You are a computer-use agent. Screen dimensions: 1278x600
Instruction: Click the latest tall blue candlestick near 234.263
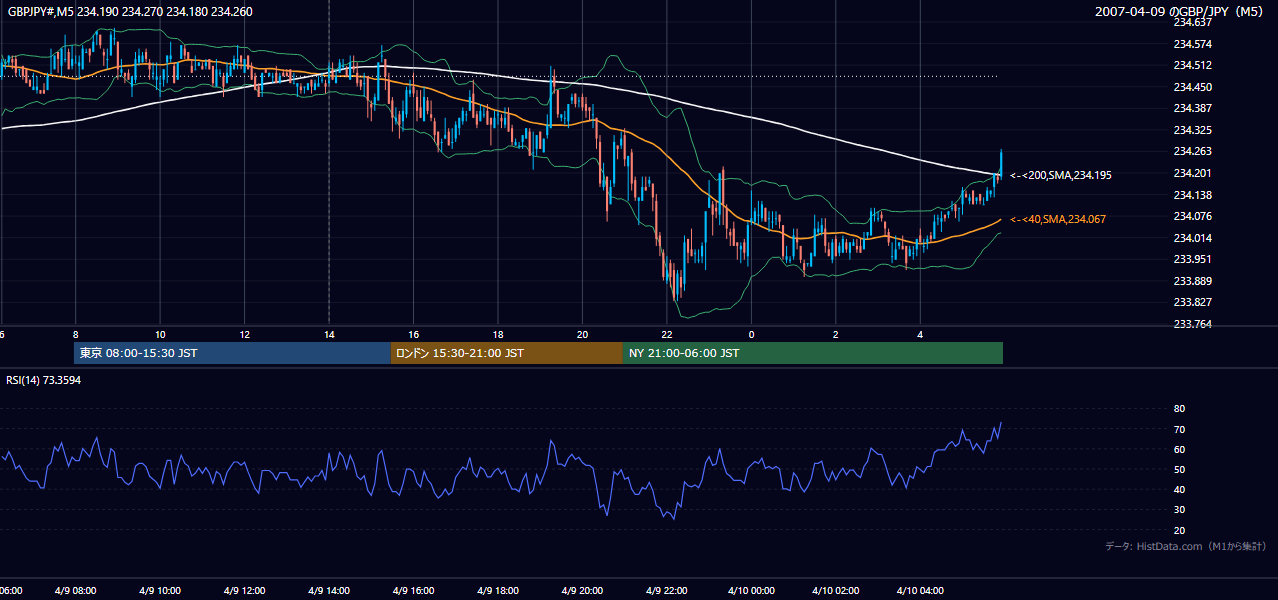click(1000, 163)
